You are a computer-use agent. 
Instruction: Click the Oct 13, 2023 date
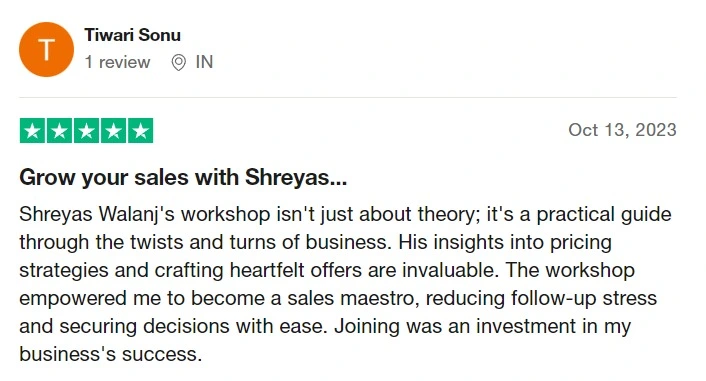point(622,130)
